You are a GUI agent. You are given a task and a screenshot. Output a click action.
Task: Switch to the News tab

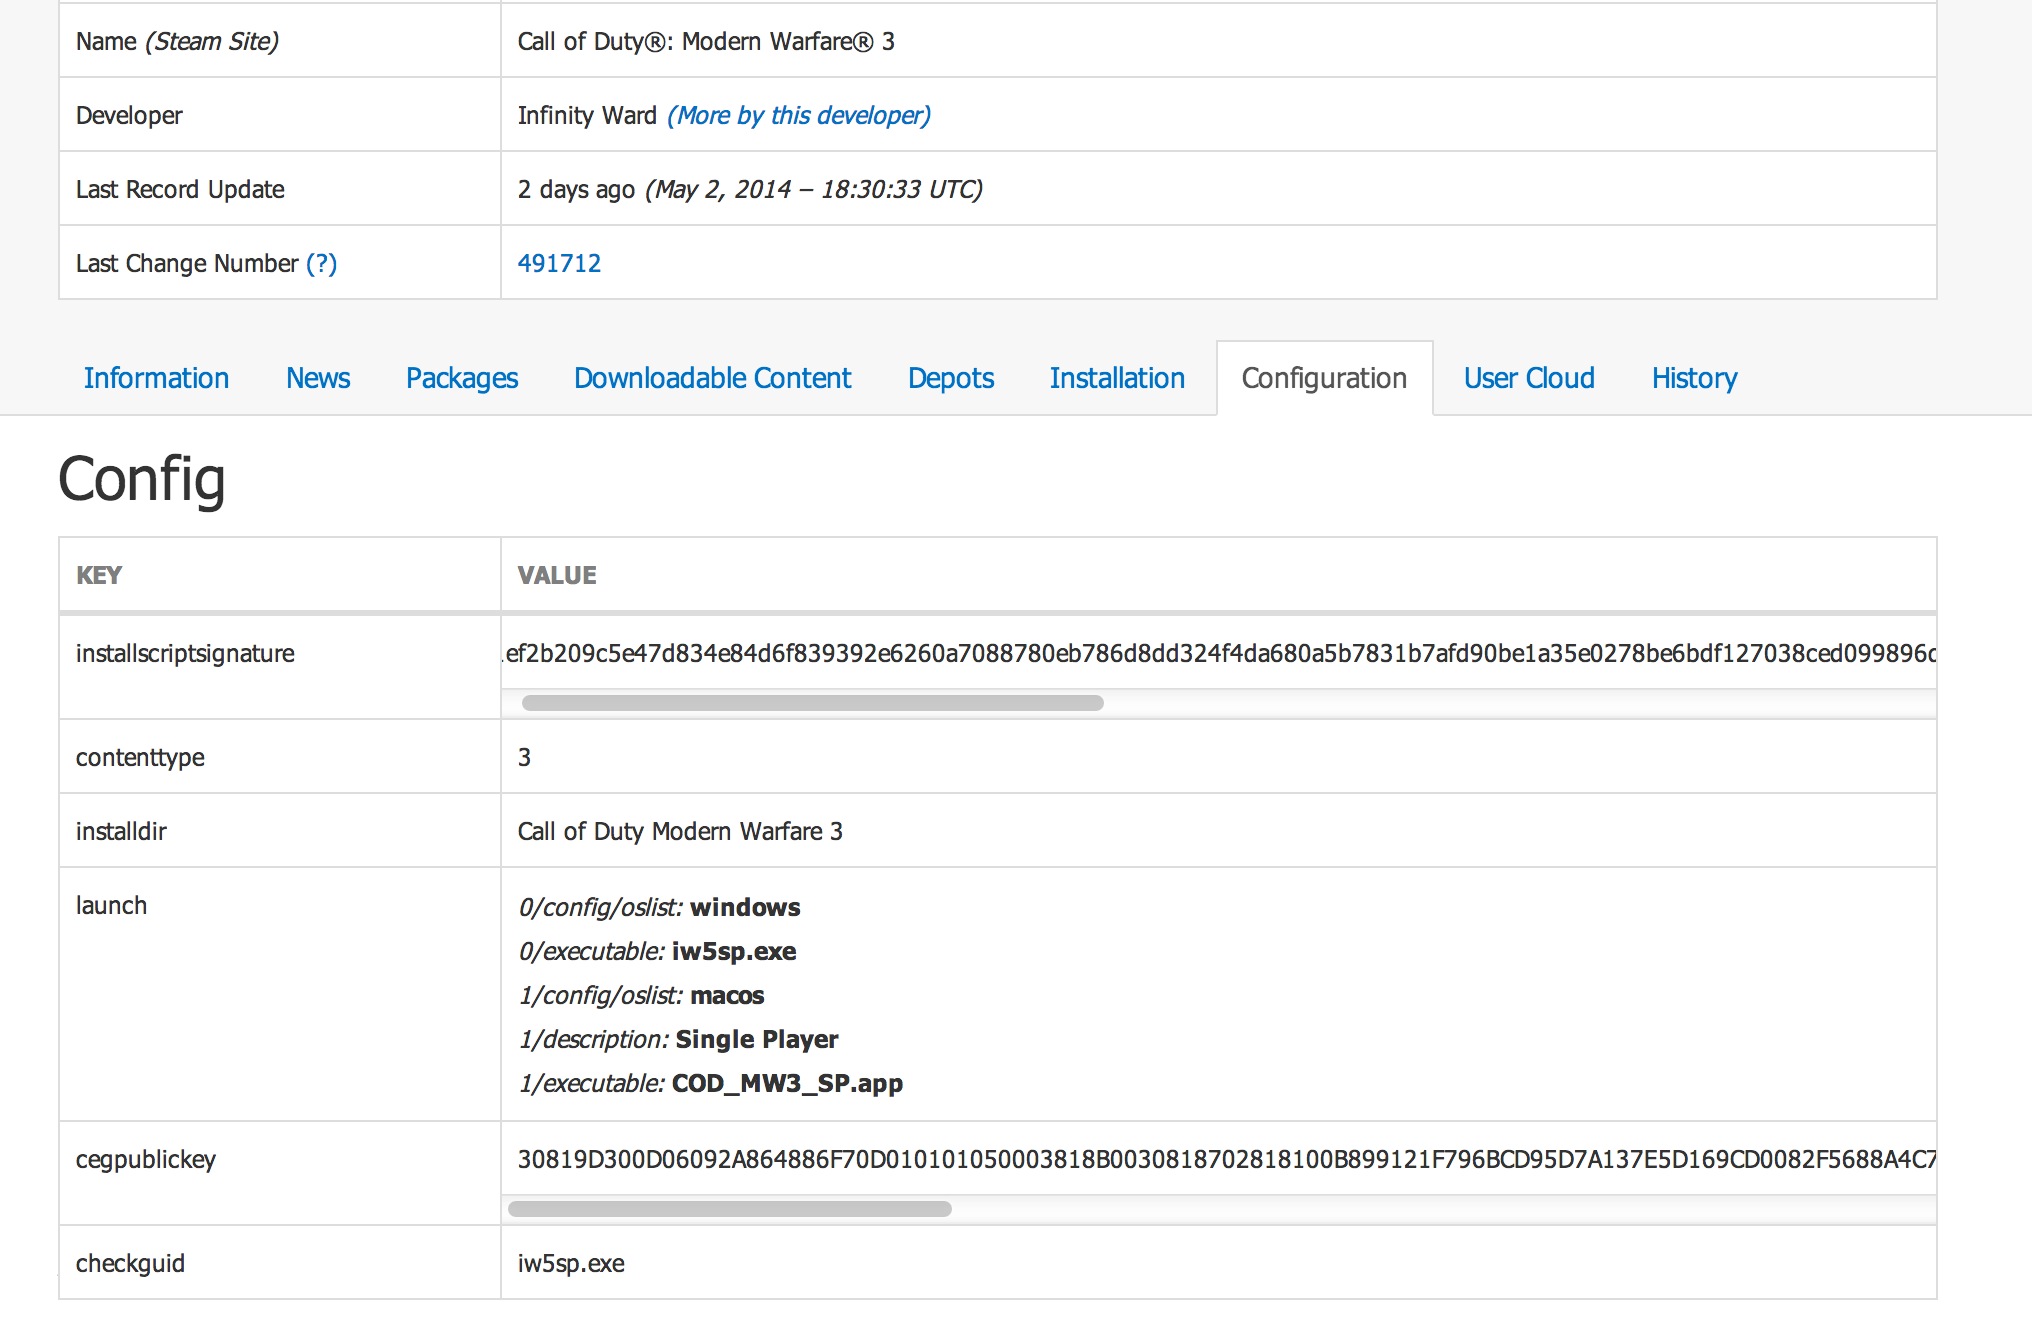tap(318, 378)
